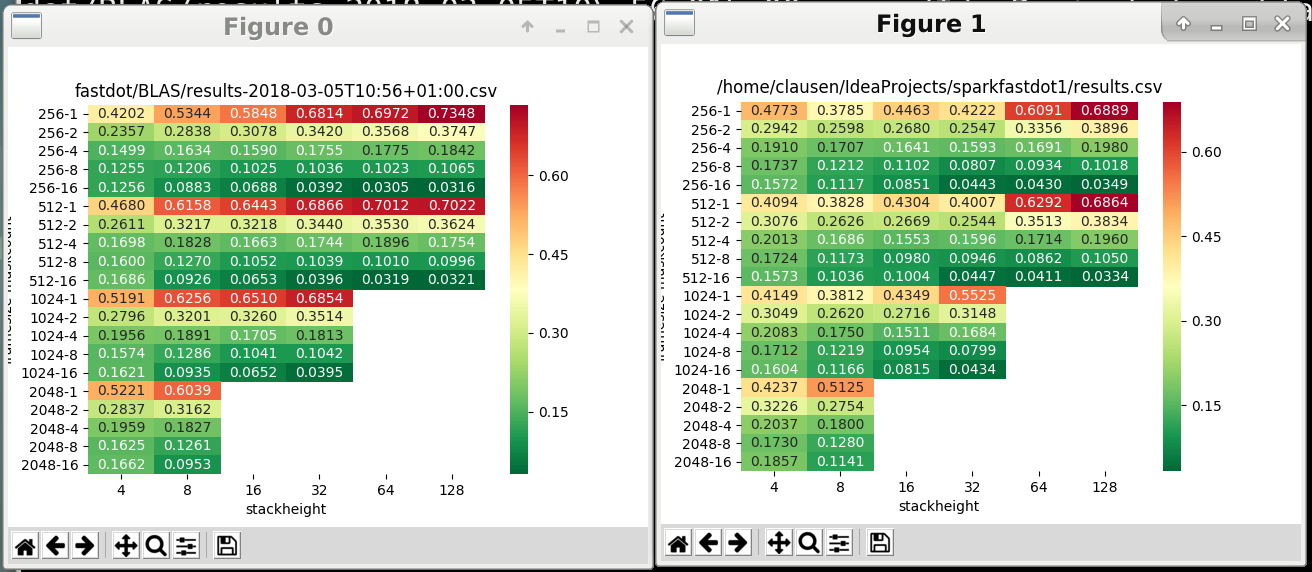This screenshot has width=1312, height=572.
Task: Close the Figure 0 window
Action: 627,28
